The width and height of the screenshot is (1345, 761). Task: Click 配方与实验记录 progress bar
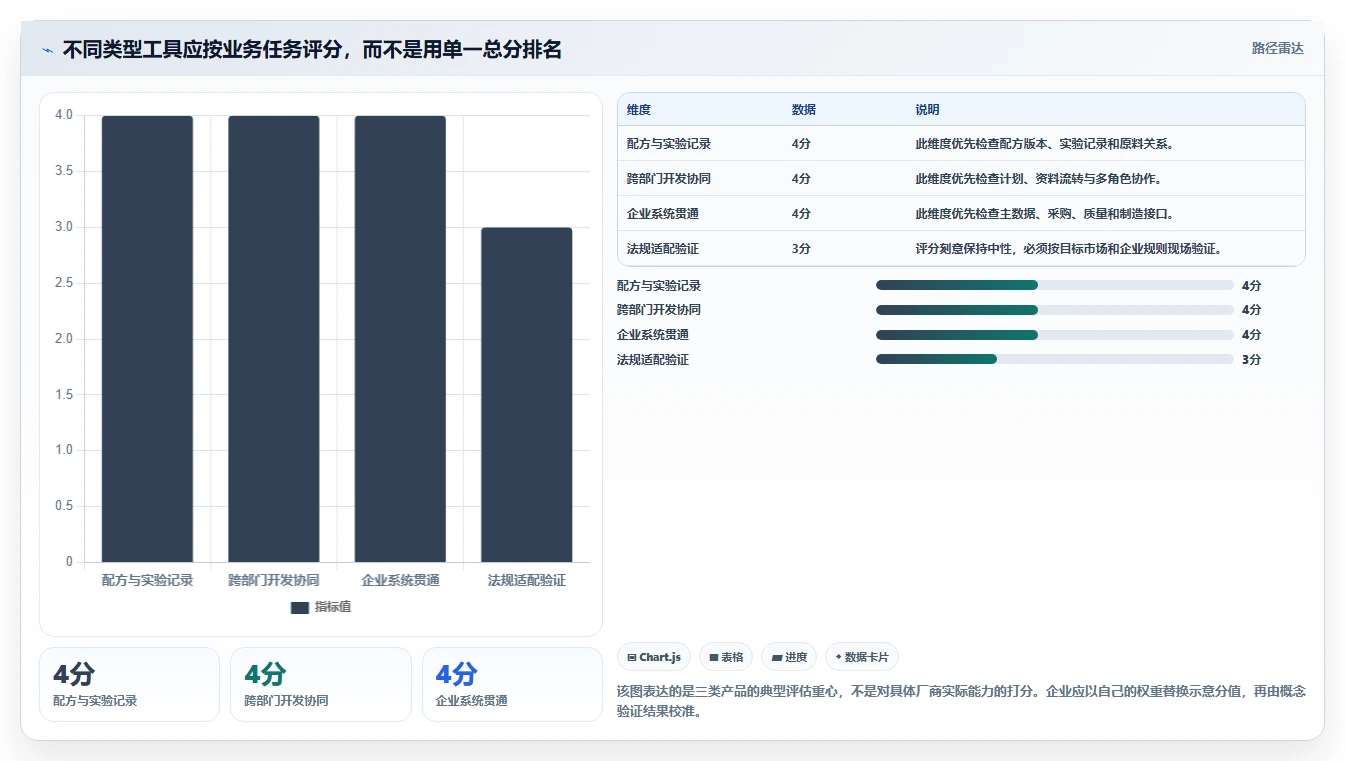point(1055,285)
